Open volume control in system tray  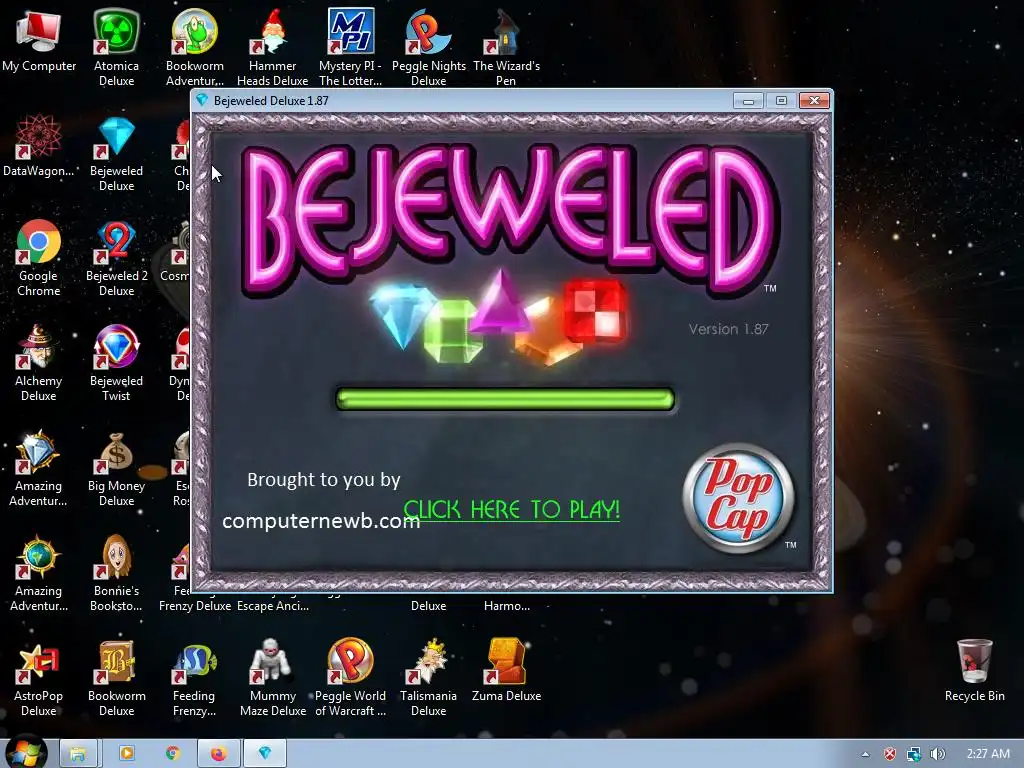(937, 754)
